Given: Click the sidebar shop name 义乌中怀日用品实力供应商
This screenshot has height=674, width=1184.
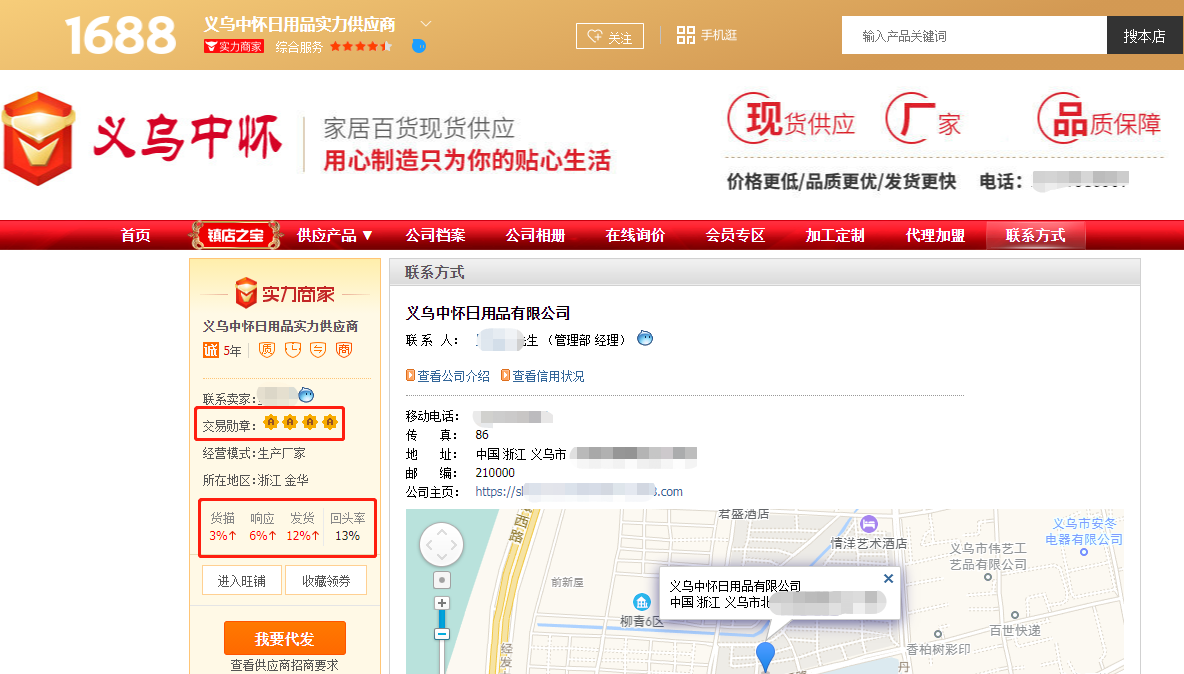Looking at the screenshot, I should [x=280, y=326].
